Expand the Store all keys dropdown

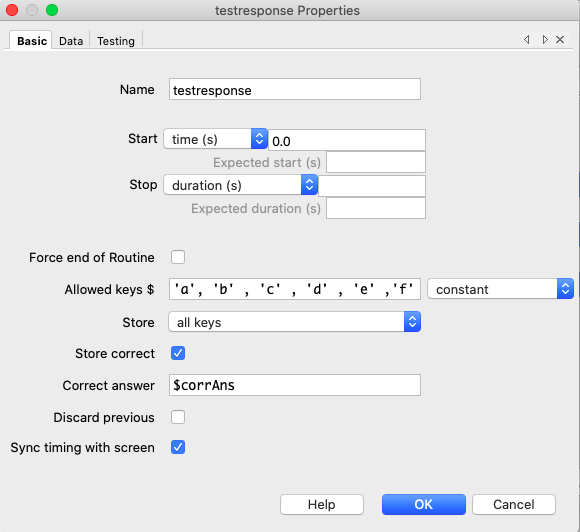point(294,322)
